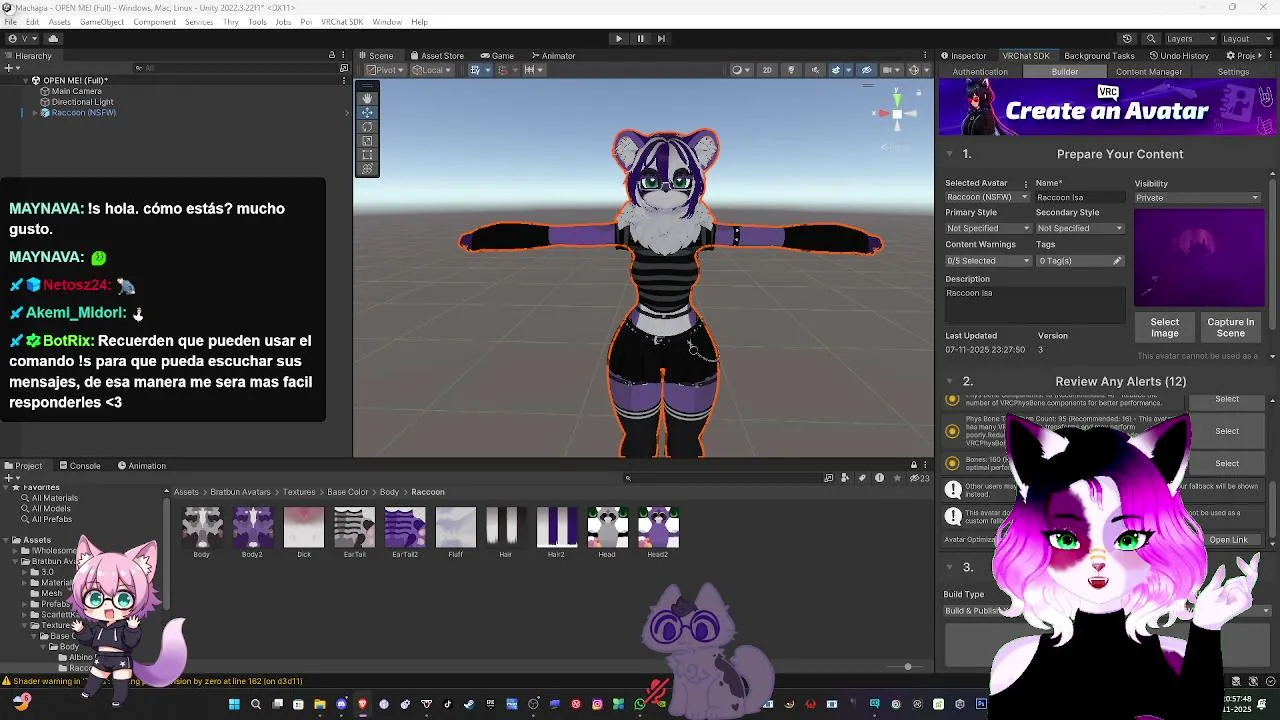Select the Rotate tool

pyautogui.click(x=367, y=126)
